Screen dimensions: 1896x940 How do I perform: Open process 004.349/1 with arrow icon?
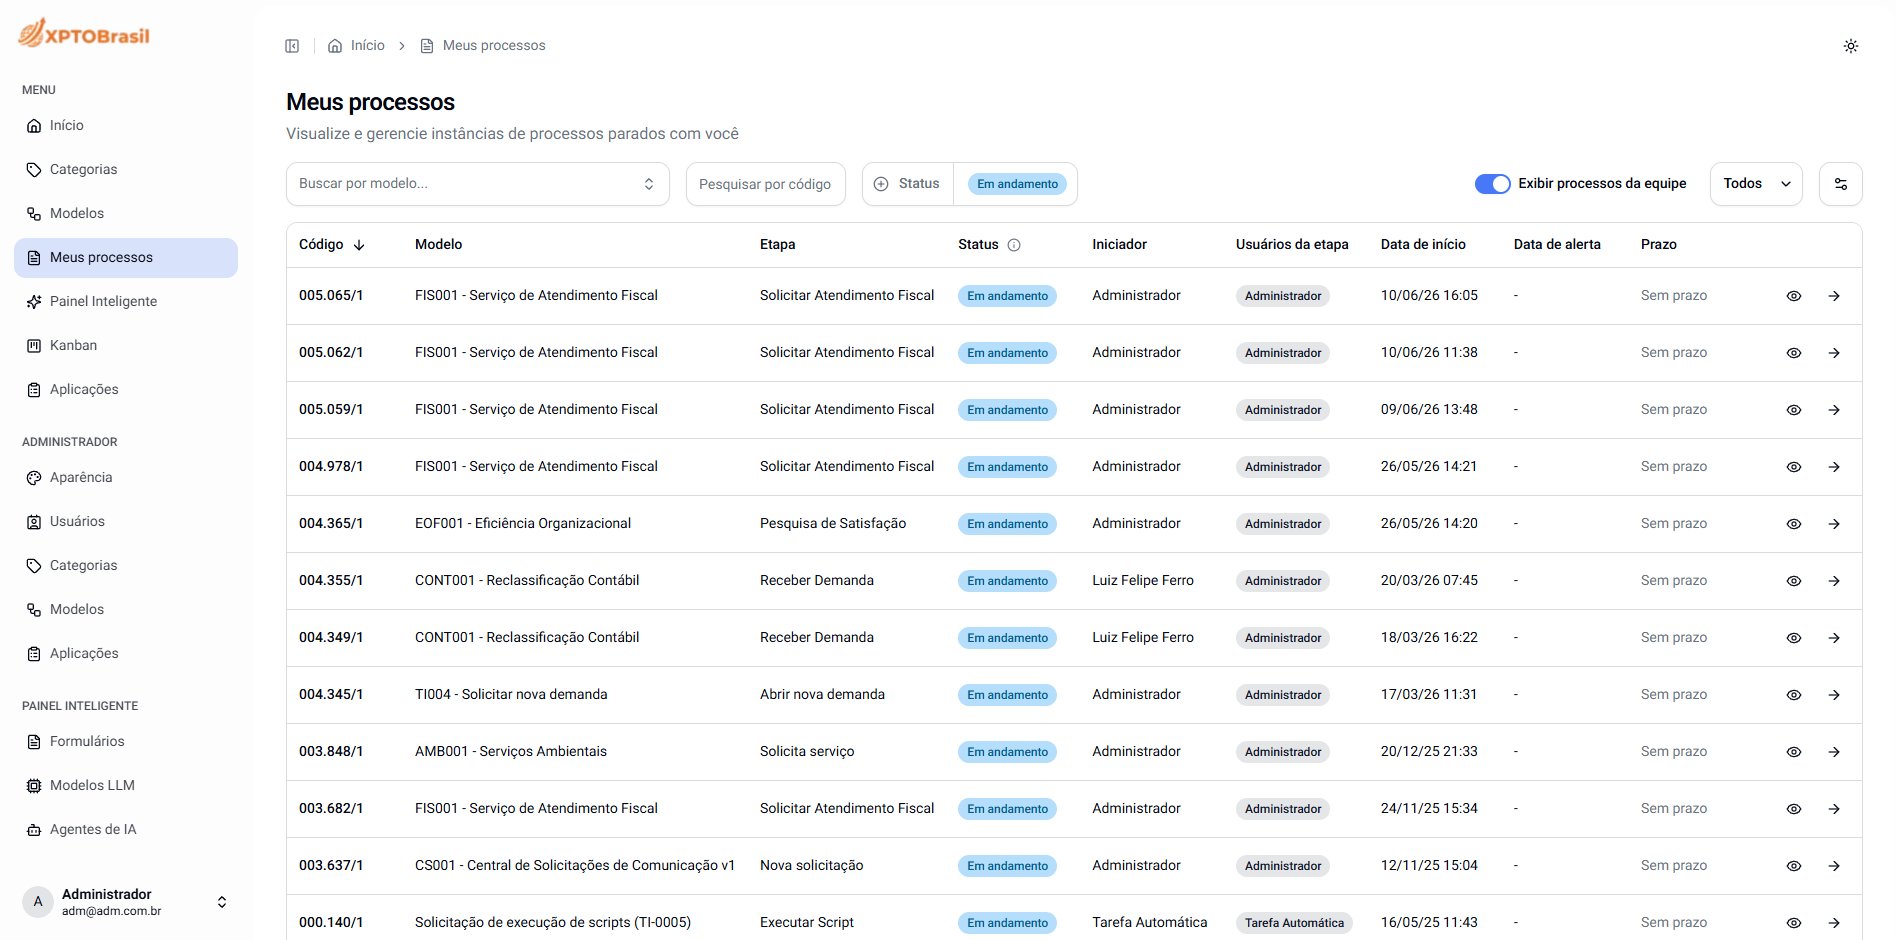1834,638
